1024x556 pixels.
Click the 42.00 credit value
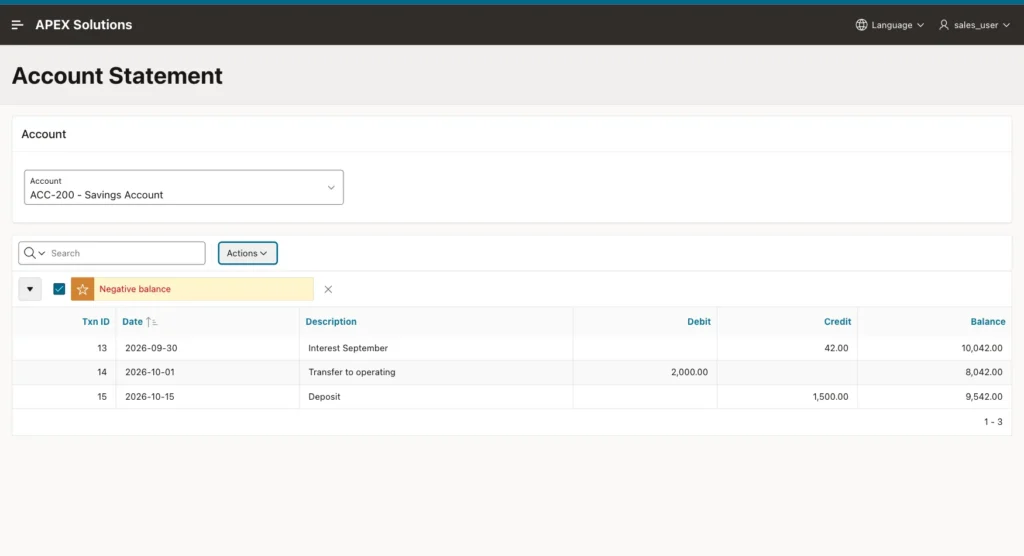pyautogui.click(x=836, y=348)
